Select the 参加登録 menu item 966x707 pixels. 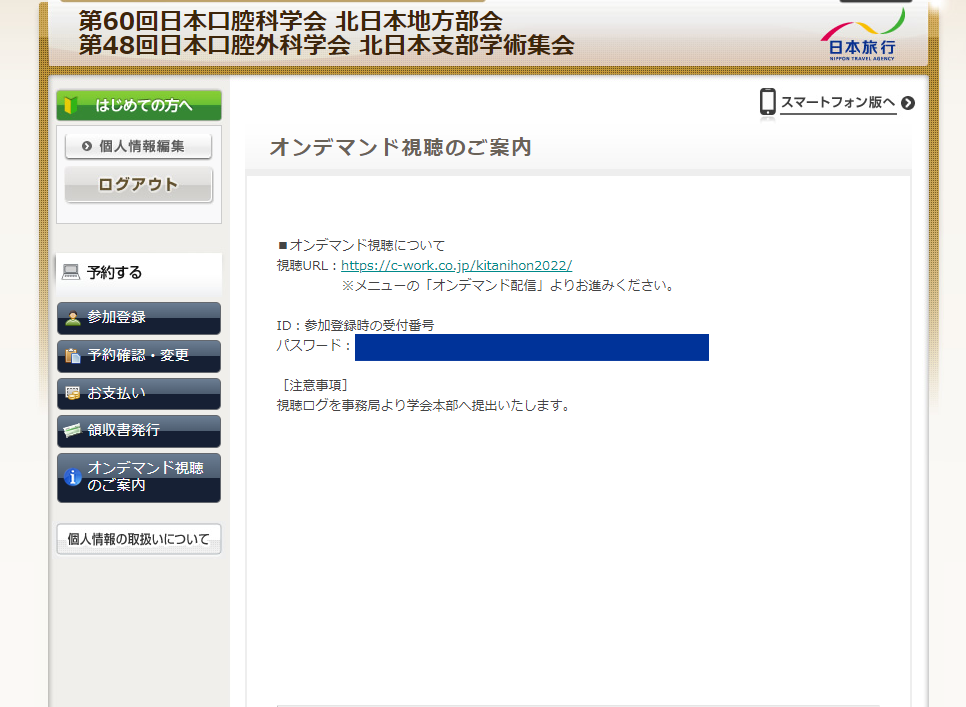pyautogui.click(x=139, y=318)
